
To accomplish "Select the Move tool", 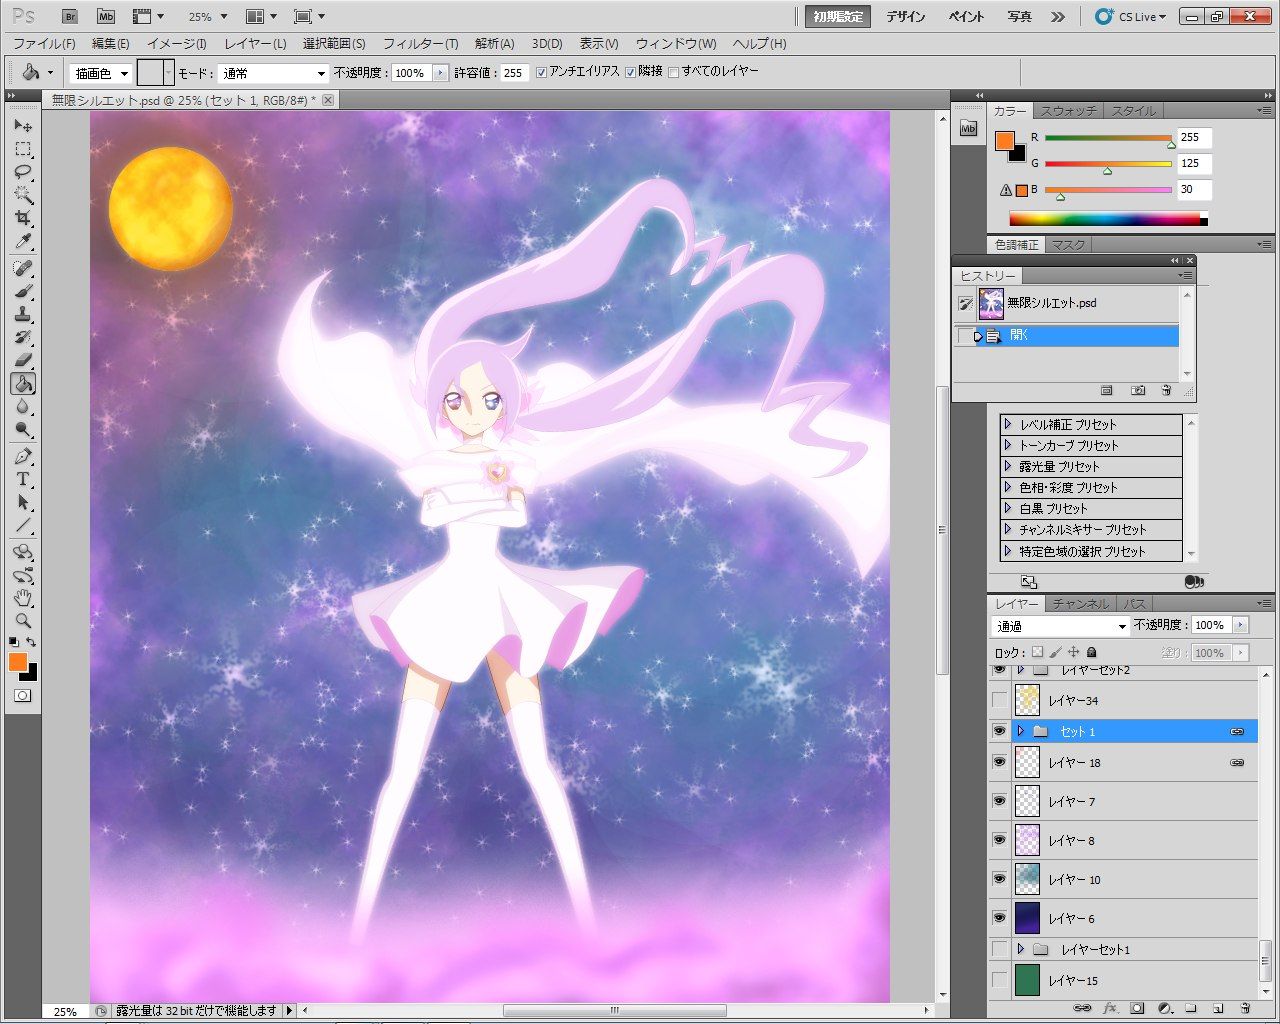I will [23, 126].
